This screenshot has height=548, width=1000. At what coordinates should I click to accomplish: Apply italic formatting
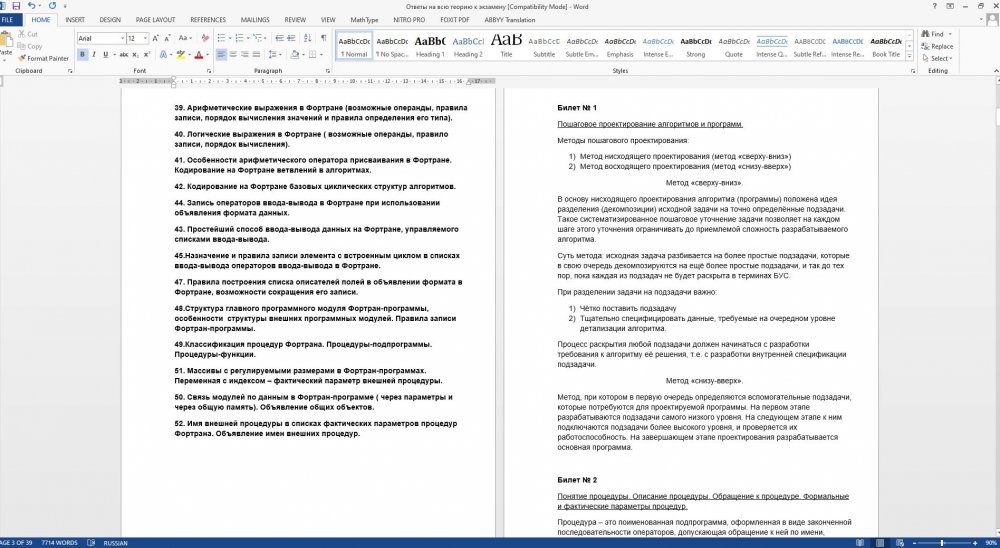click(94, 54)
